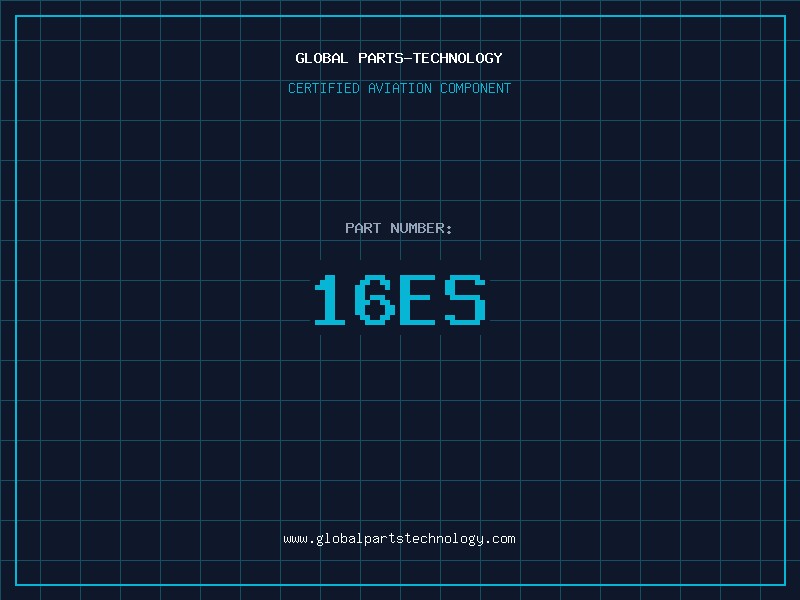Click the PART NUMBER: label
The height and width of the screenshot is (600, 800).
coord(399,228)
